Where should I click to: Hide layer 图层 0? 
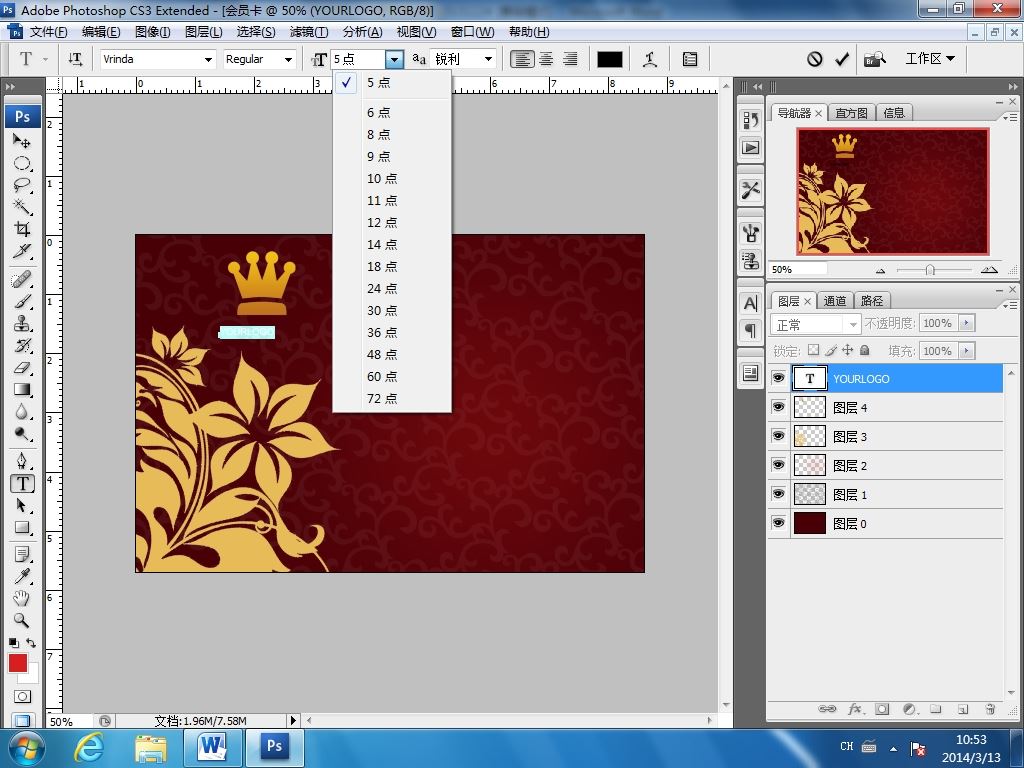click(x=778, y=522)
